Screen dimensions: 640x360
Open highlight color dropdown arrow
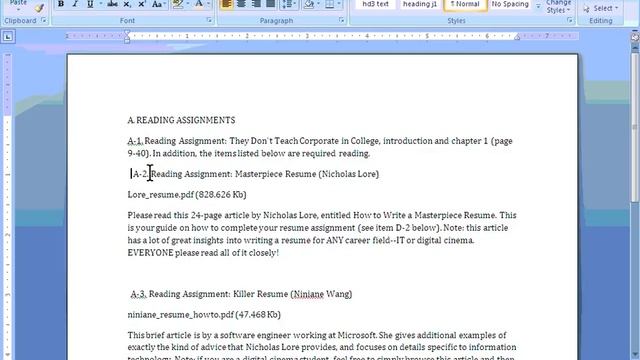[188, 4]
